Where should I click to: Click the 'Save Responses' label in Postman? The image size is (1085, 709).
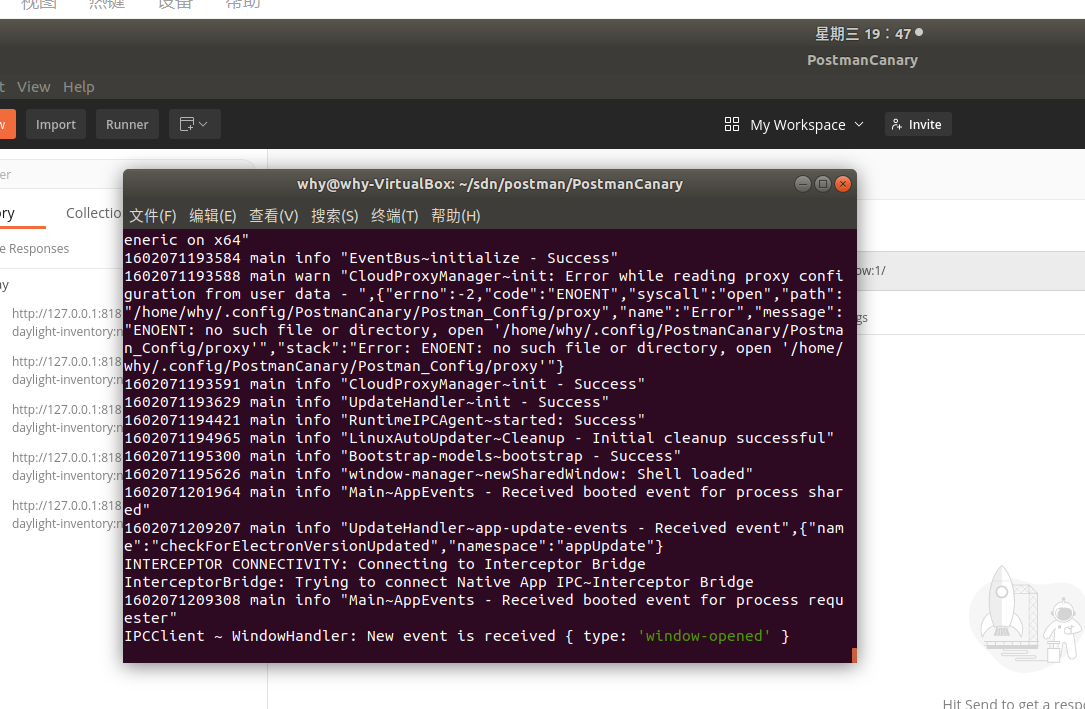click(35, 248)
